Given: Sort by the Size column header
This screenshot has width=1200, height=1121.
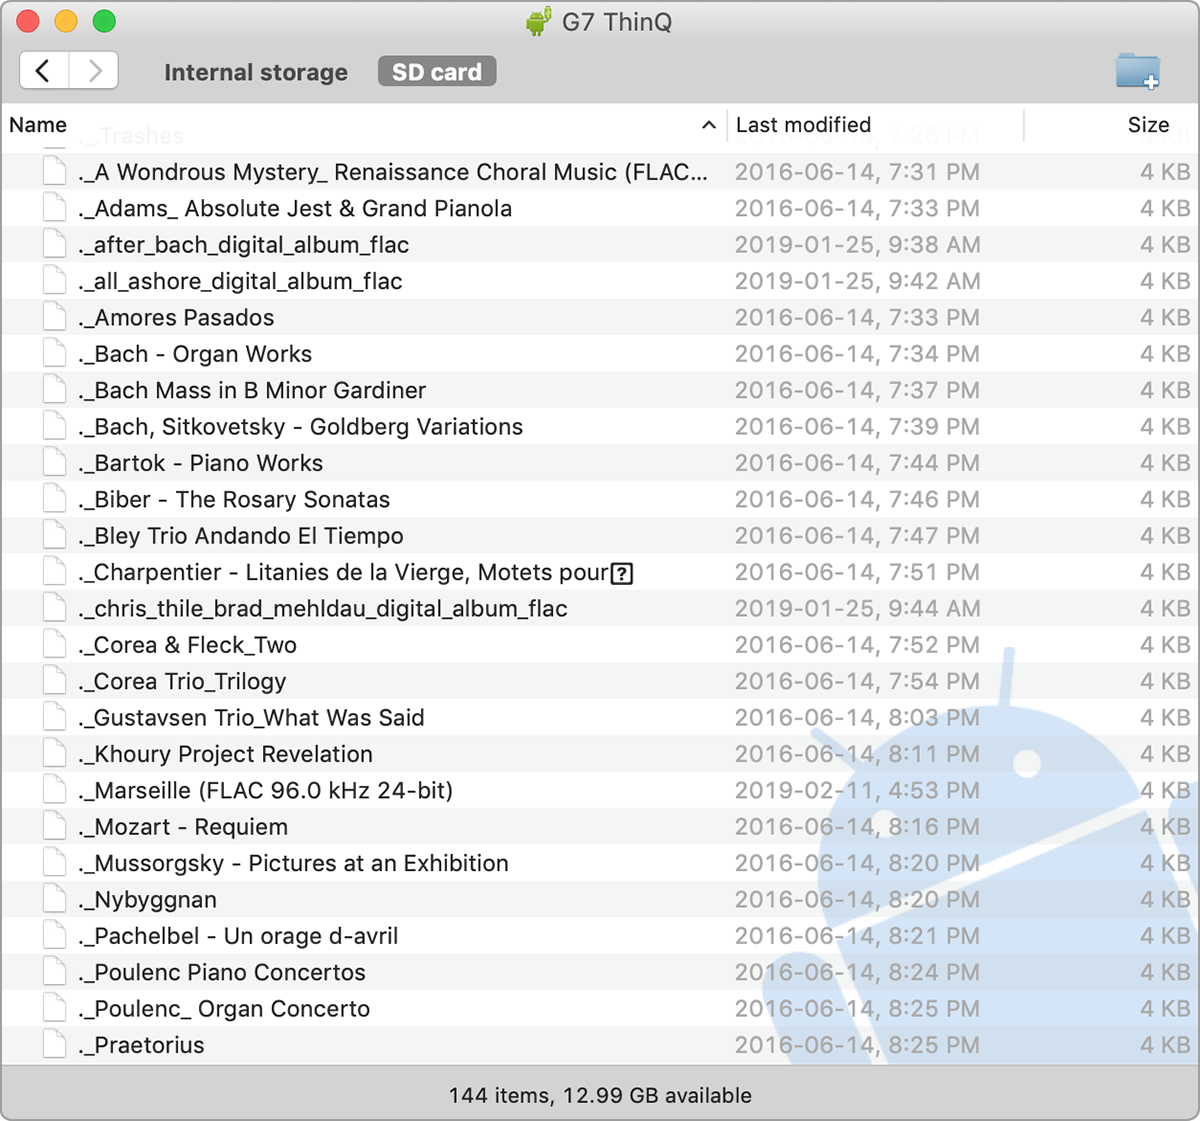Looking at the screenshot, I should (1148, 125).
